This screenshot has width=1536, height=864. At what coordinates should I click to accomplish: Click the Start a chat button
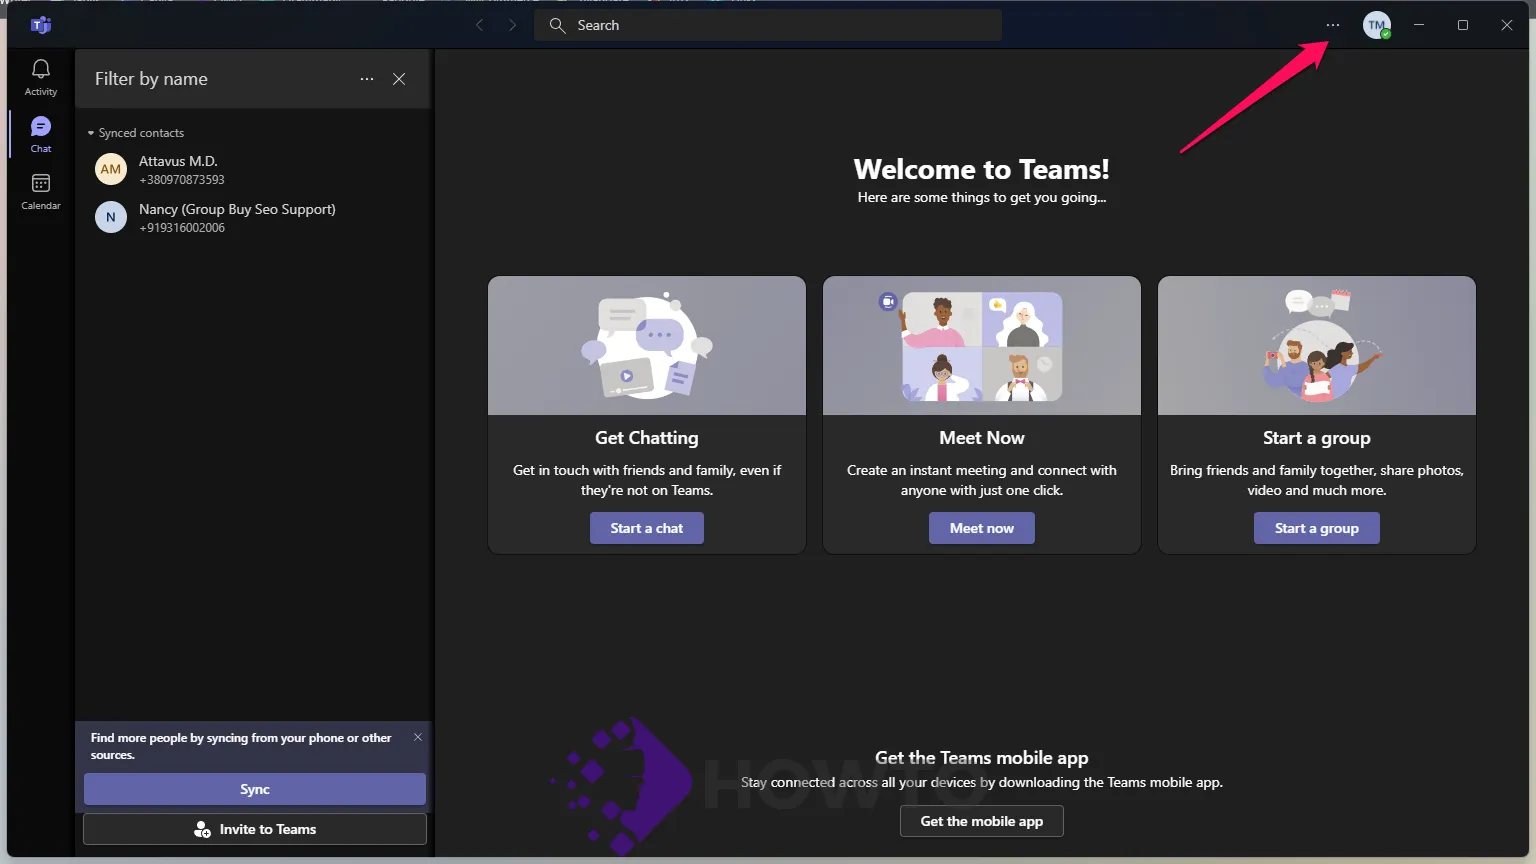(x=647, y=528)
